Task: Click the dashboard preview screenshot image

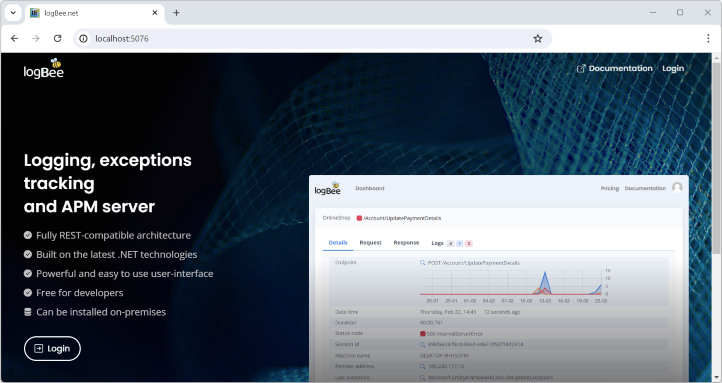Action: 499,279
